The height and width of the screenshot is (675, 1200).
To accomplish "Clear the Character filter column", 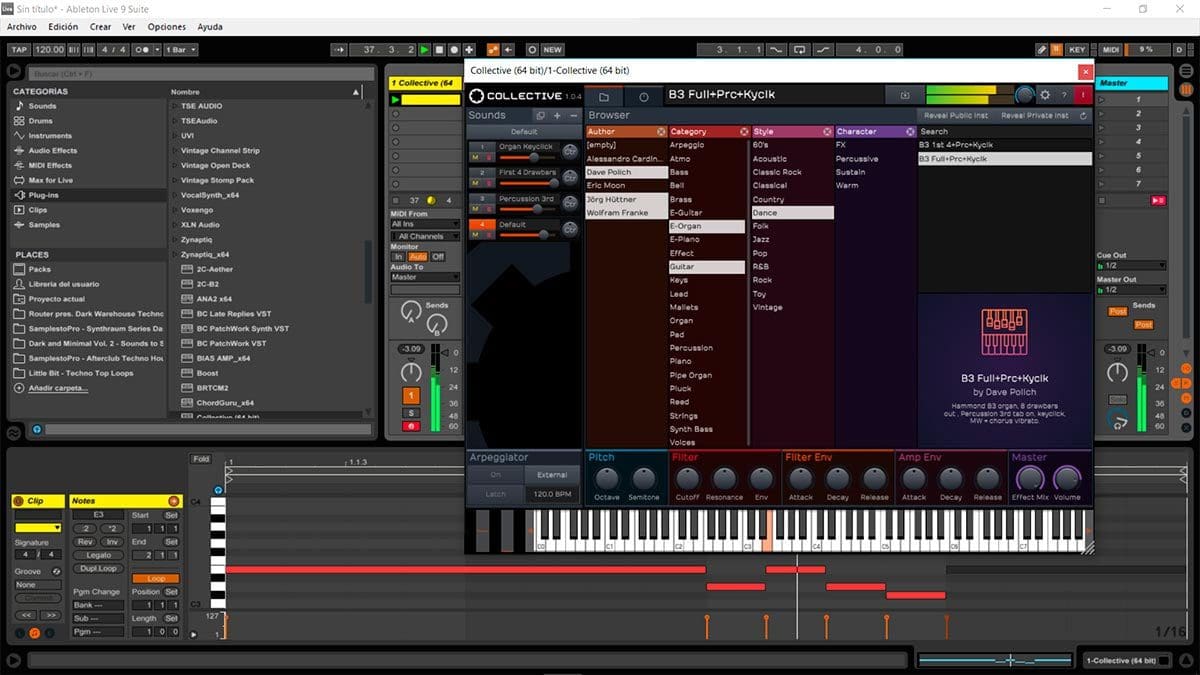I will (x=910, y=132).
